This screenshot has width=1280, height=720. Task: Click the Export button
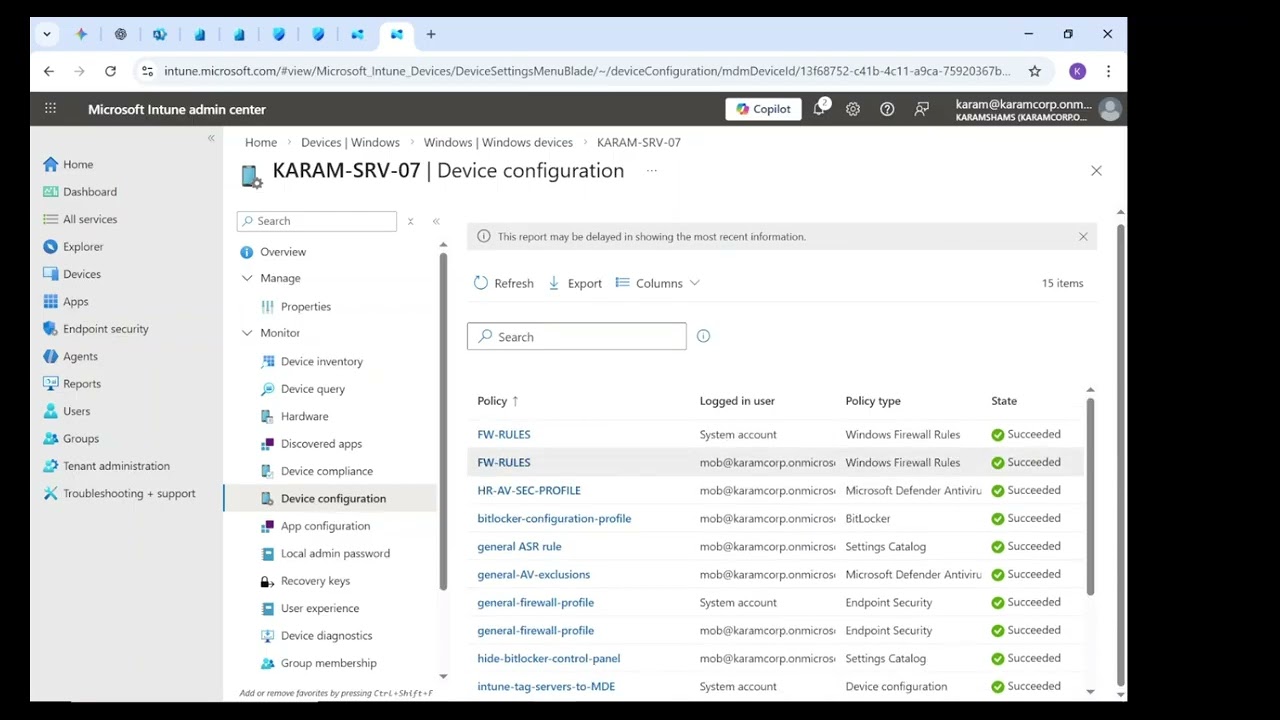[575, 283]
